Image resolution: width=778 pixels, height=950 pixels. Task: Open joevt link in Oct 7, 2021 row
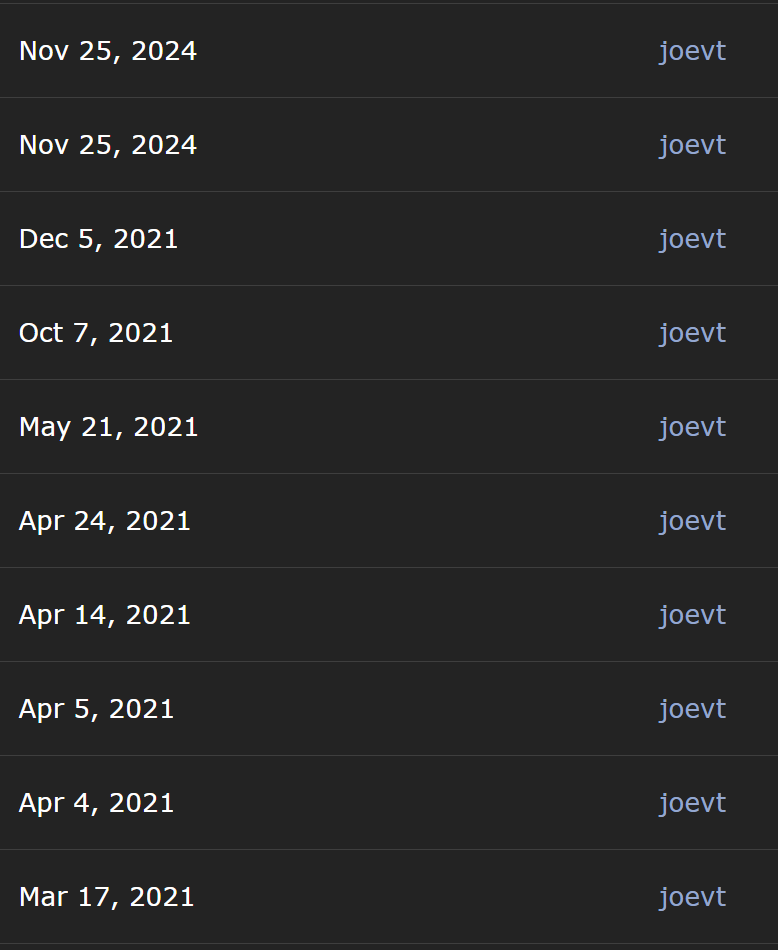click(x=693, y=333)
